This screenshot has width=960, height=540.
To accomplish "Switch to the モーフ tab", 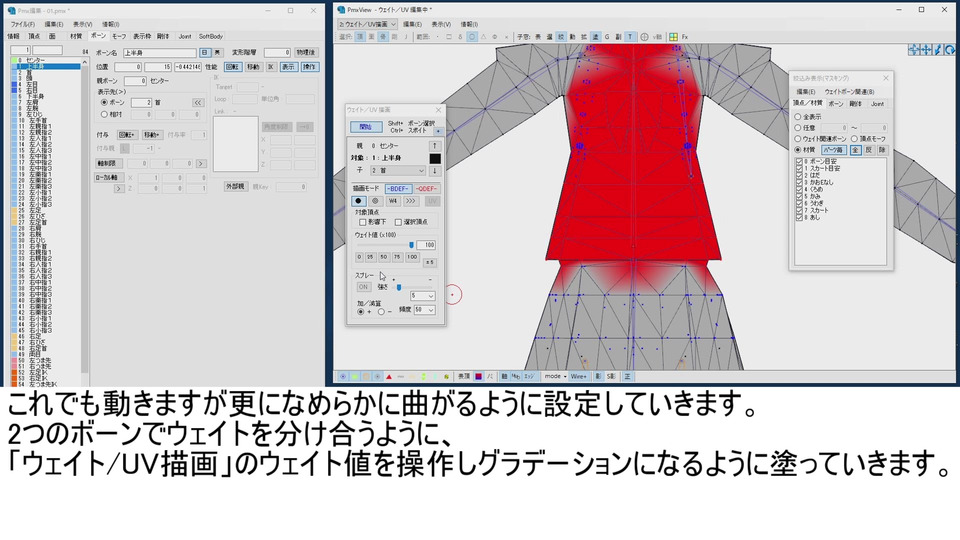I will click(x=119, y=35).
